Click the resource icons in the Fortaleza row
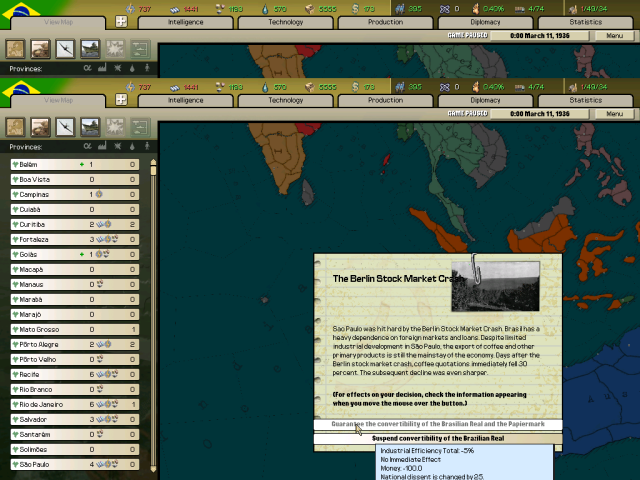Viewport: 640px width, 480px height. 107,239
